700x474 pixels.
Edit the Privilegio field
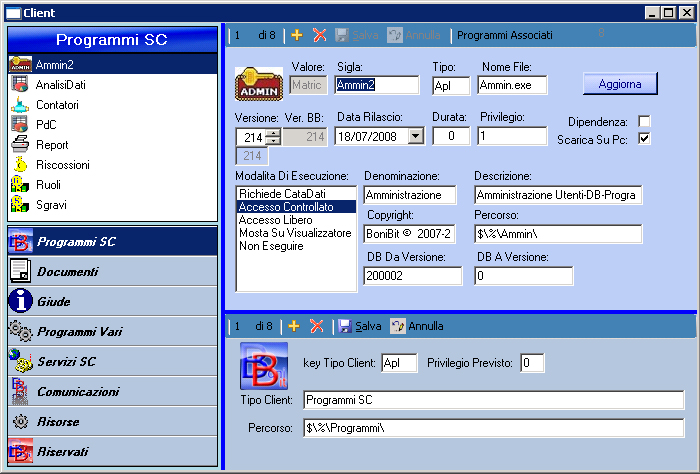click(x=512, y=136)
